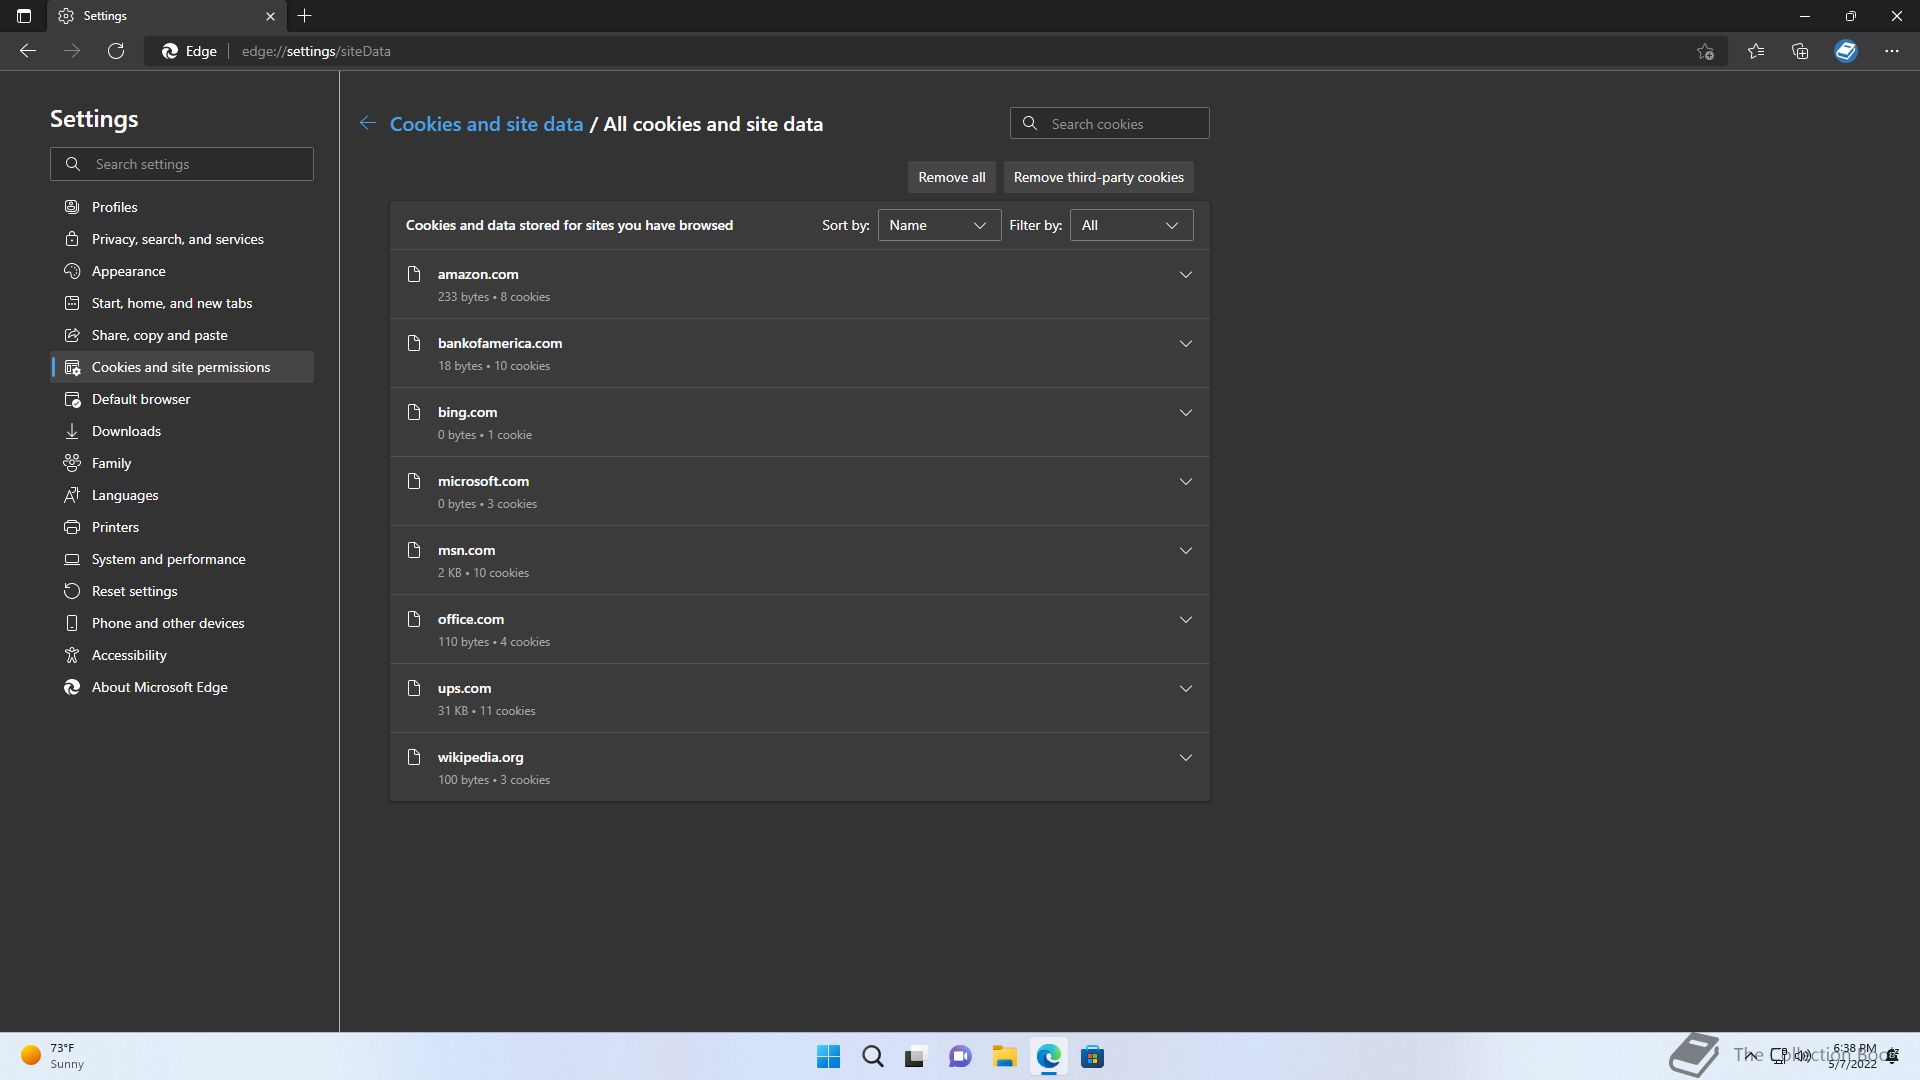Click the browser back arrow

click(28, 51)
